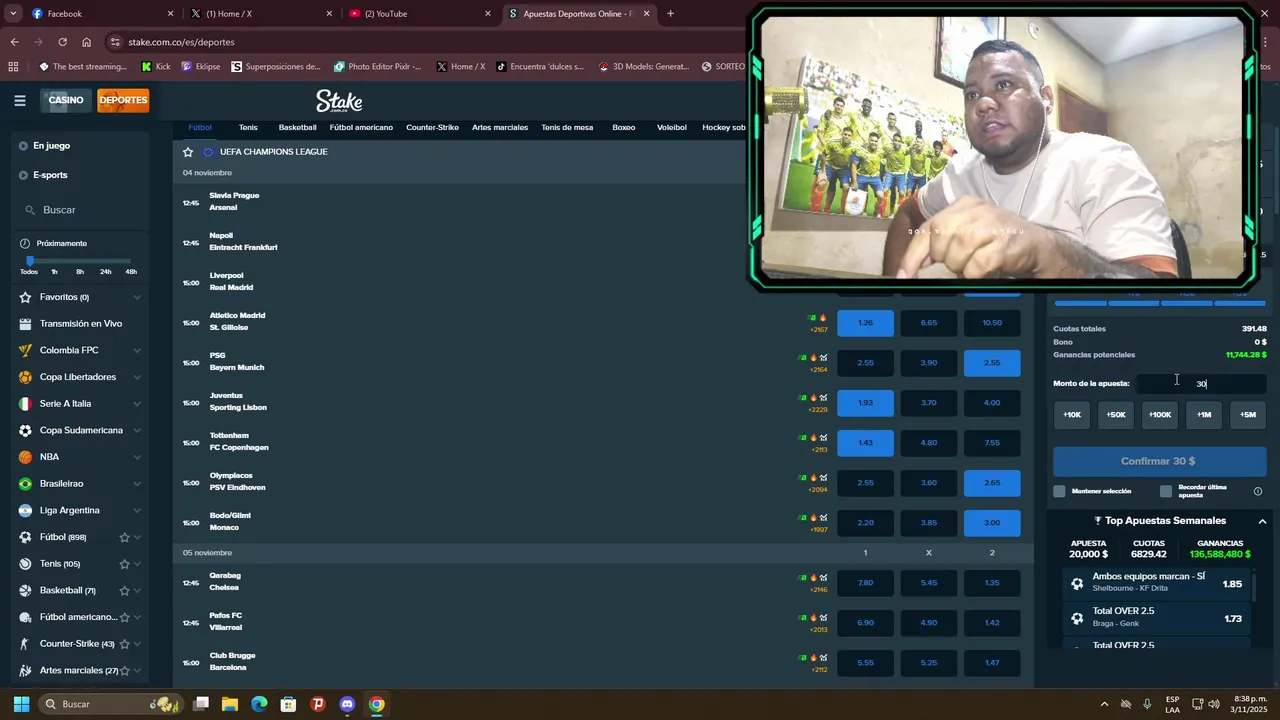Screen dimensions: 1280x720
Task: Expand the Liga Argentina chevron
Action: [x=137, y=510]
